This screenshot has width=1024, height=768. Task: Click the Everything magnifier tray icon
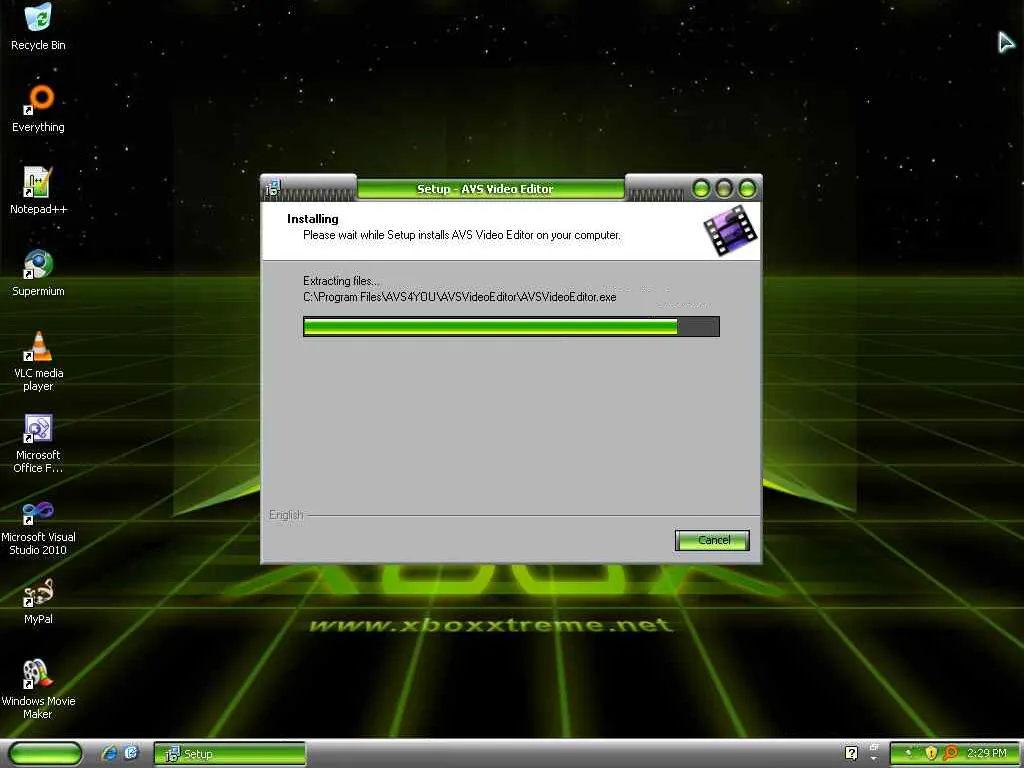click(950, 753)
